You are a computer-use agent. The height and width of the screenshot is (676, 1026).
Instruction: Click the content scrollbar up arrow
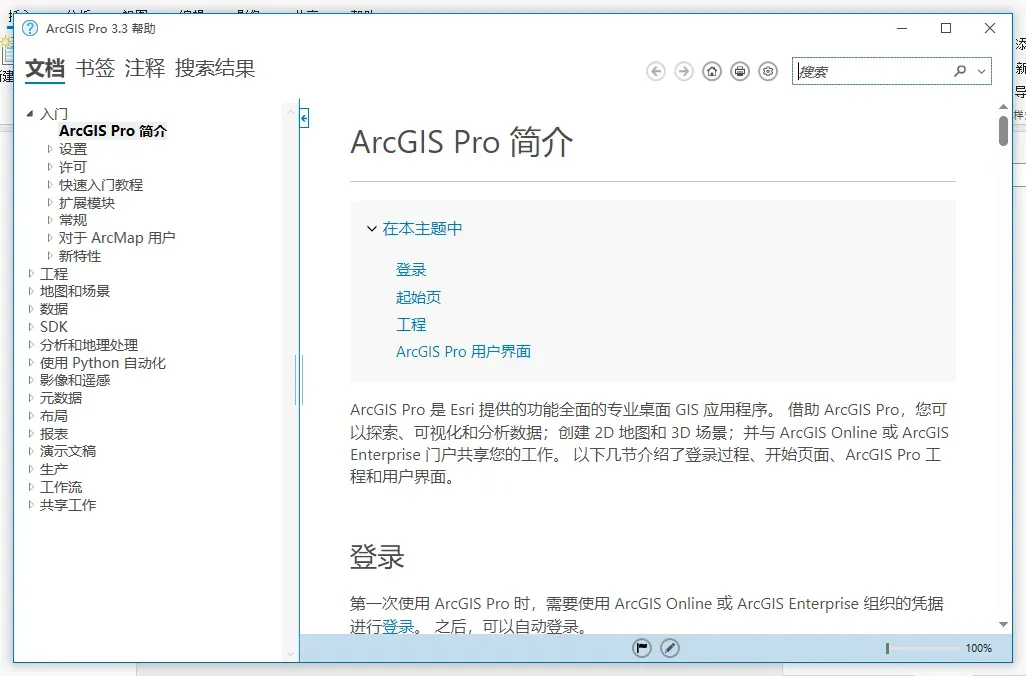(1003, 106)
